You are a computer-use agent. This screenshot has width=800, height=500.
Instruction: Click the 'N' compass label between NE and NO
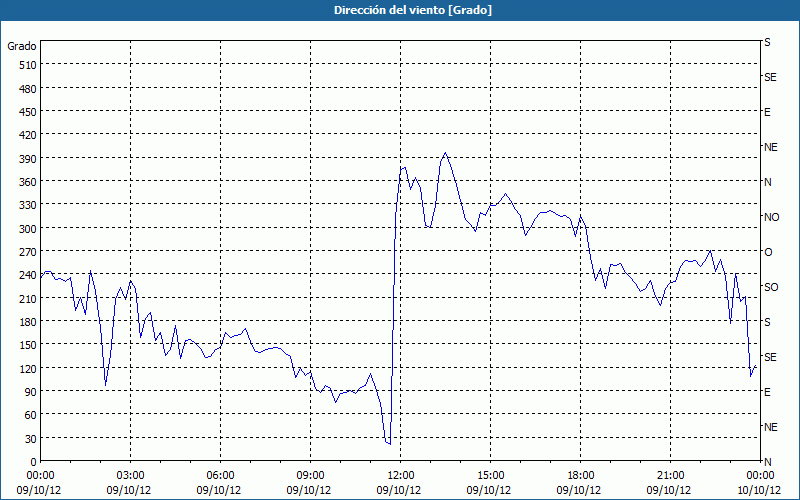tap(767, 182)
